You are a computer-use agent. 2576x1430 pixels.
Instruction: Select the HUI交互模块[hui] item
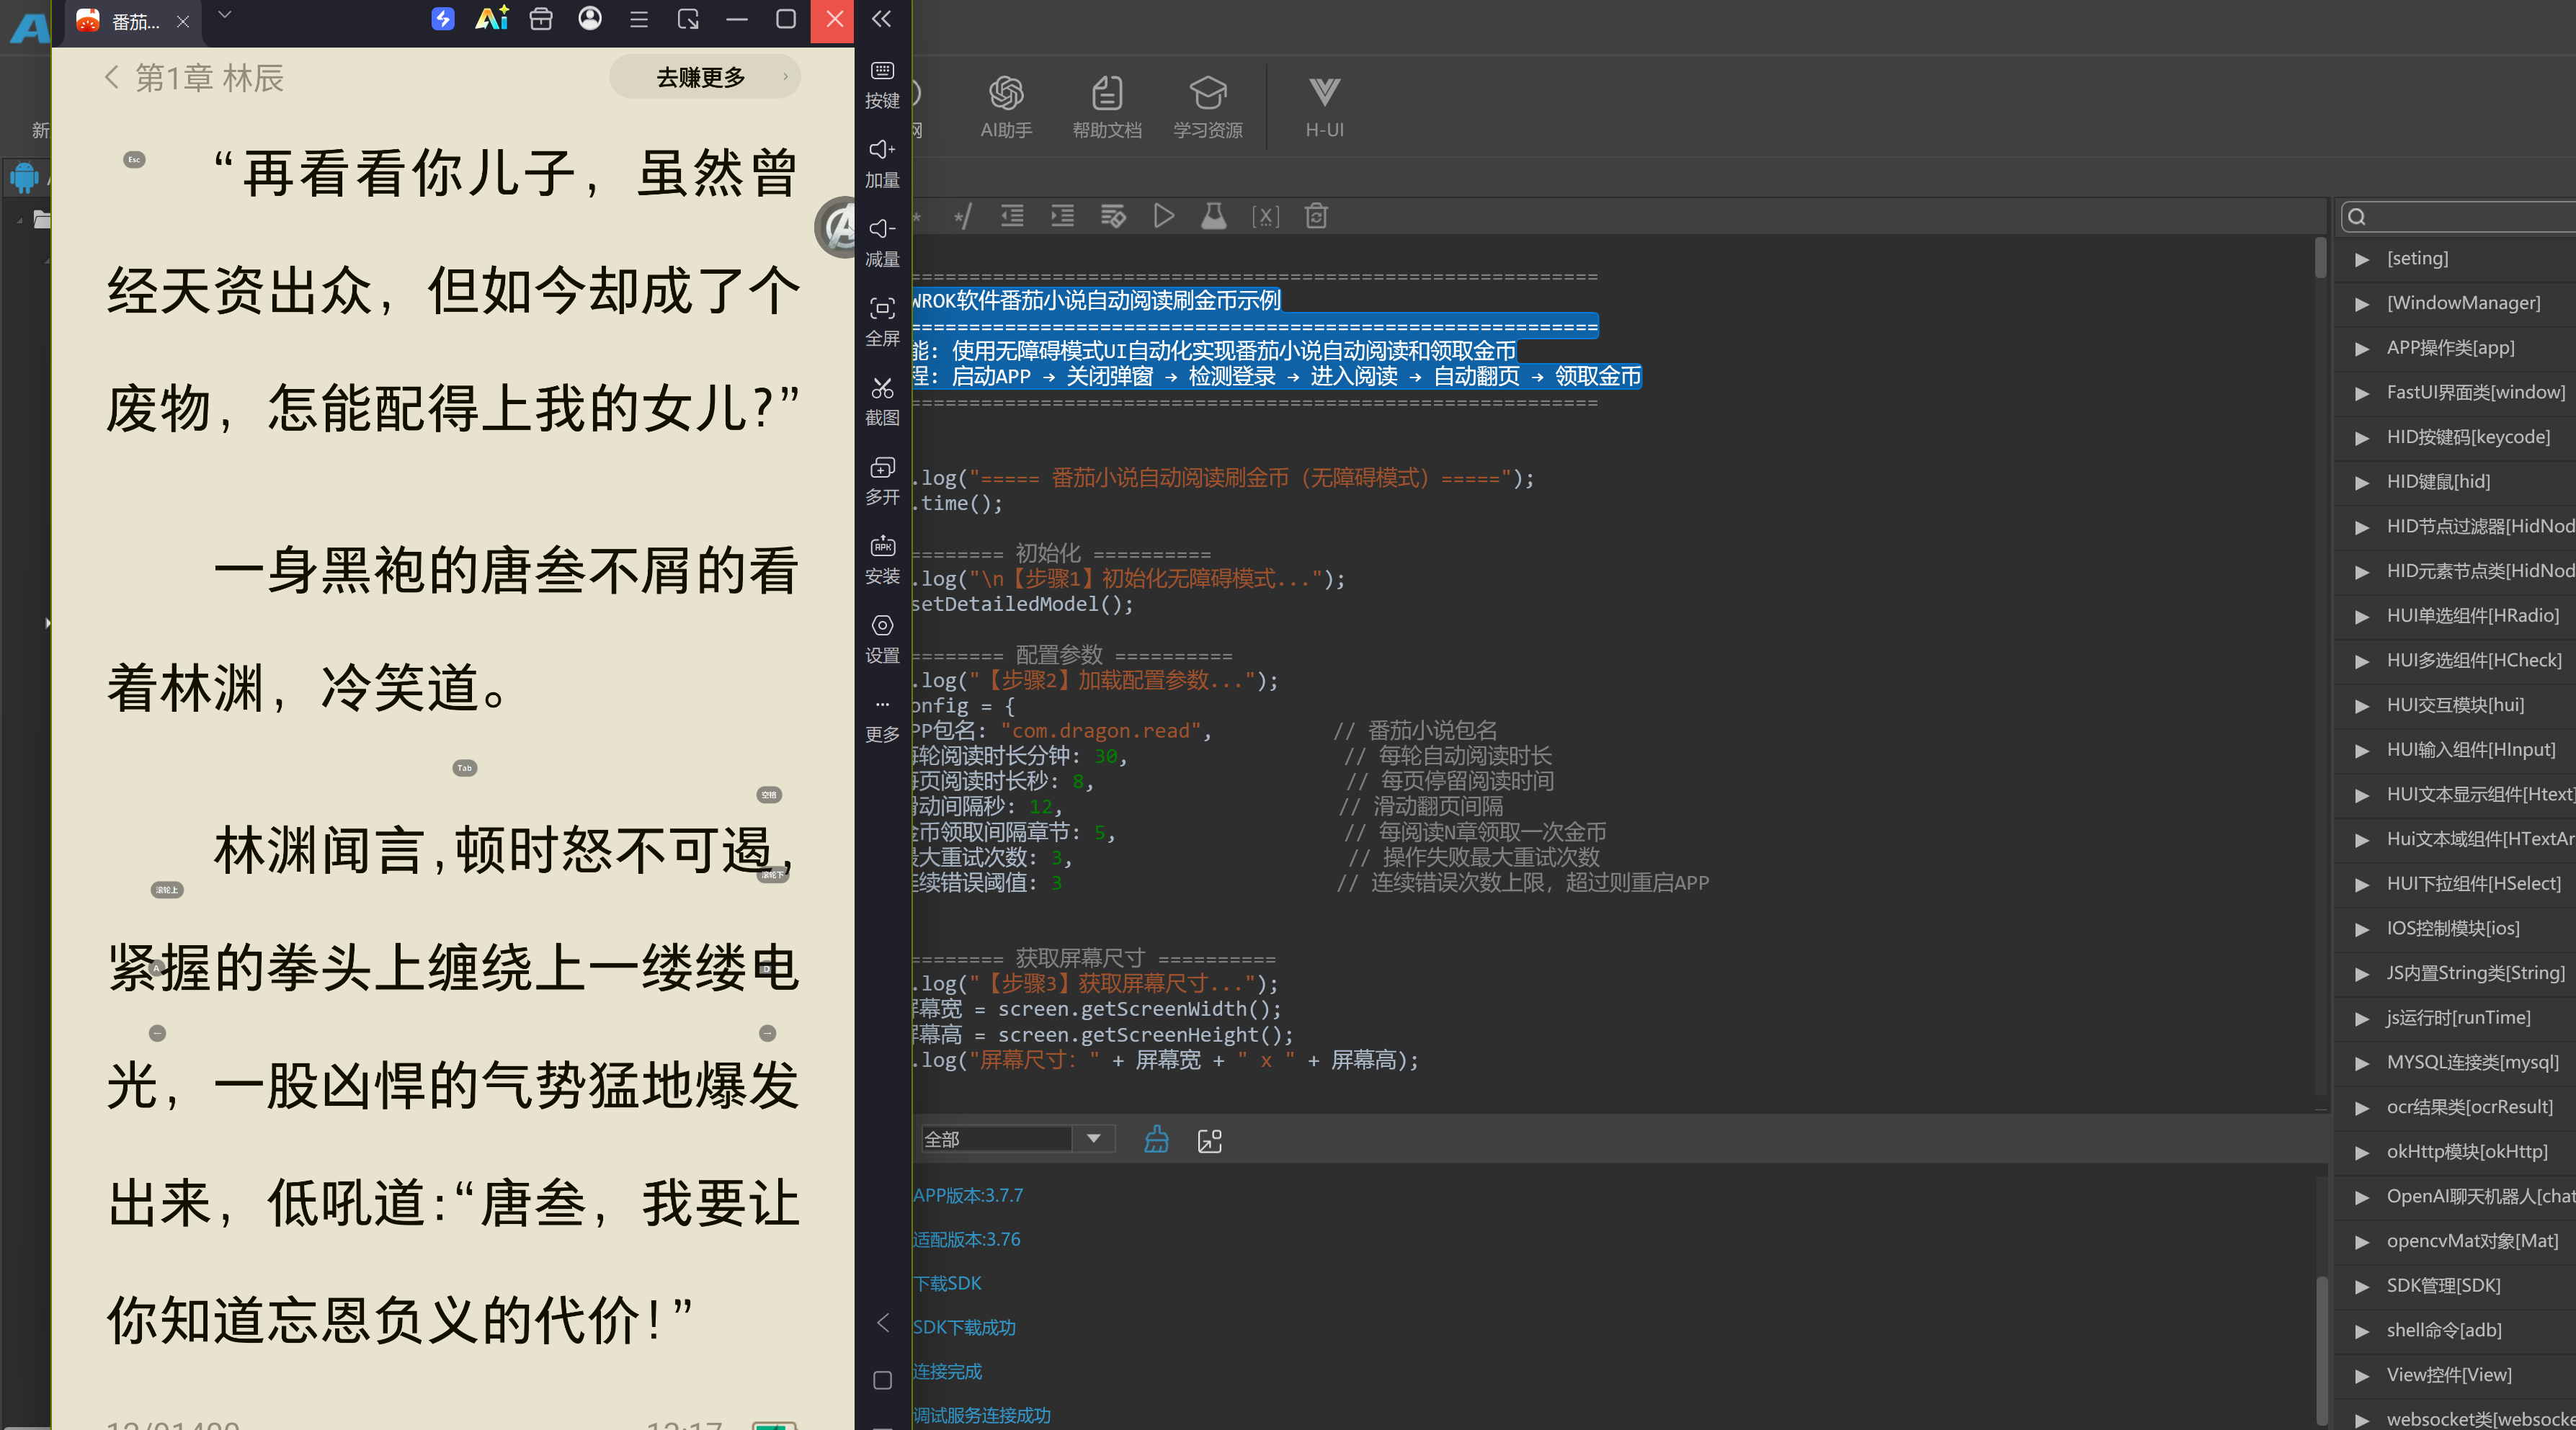(x=2455, y=705)
